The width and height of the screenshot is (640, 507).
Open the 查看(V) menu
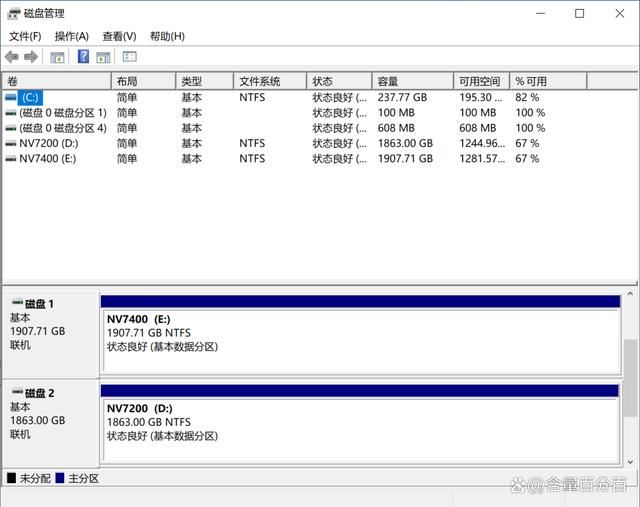click(x=119, y=36)
